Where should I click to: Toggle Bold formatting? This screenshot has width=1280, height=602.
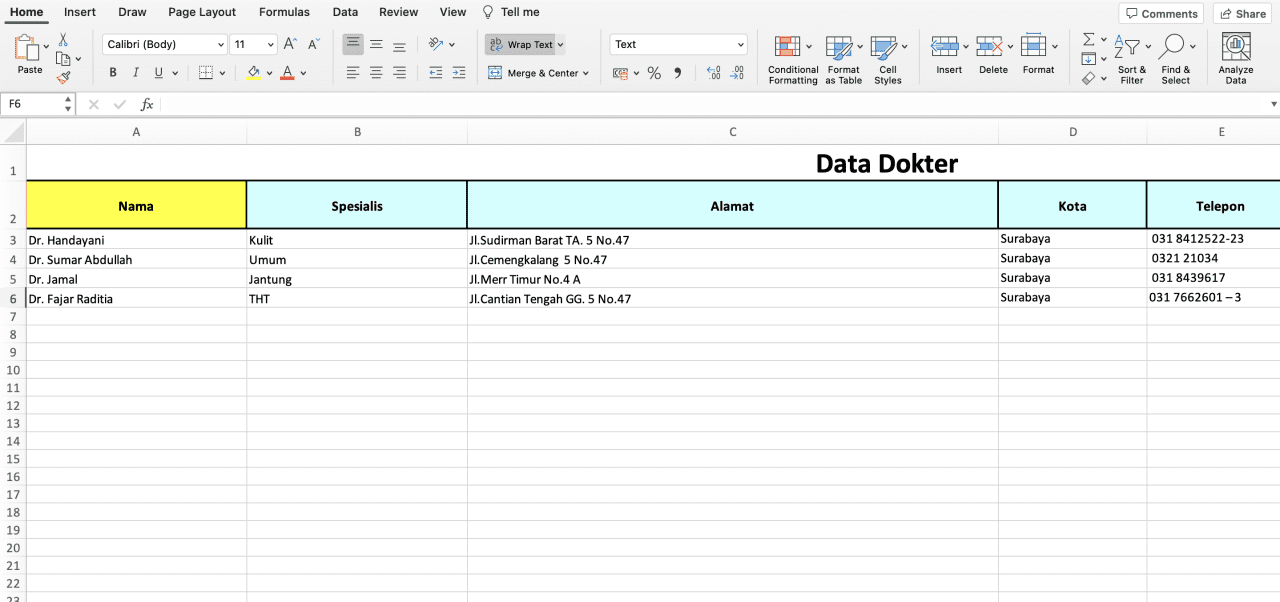[x=112, y=72]
